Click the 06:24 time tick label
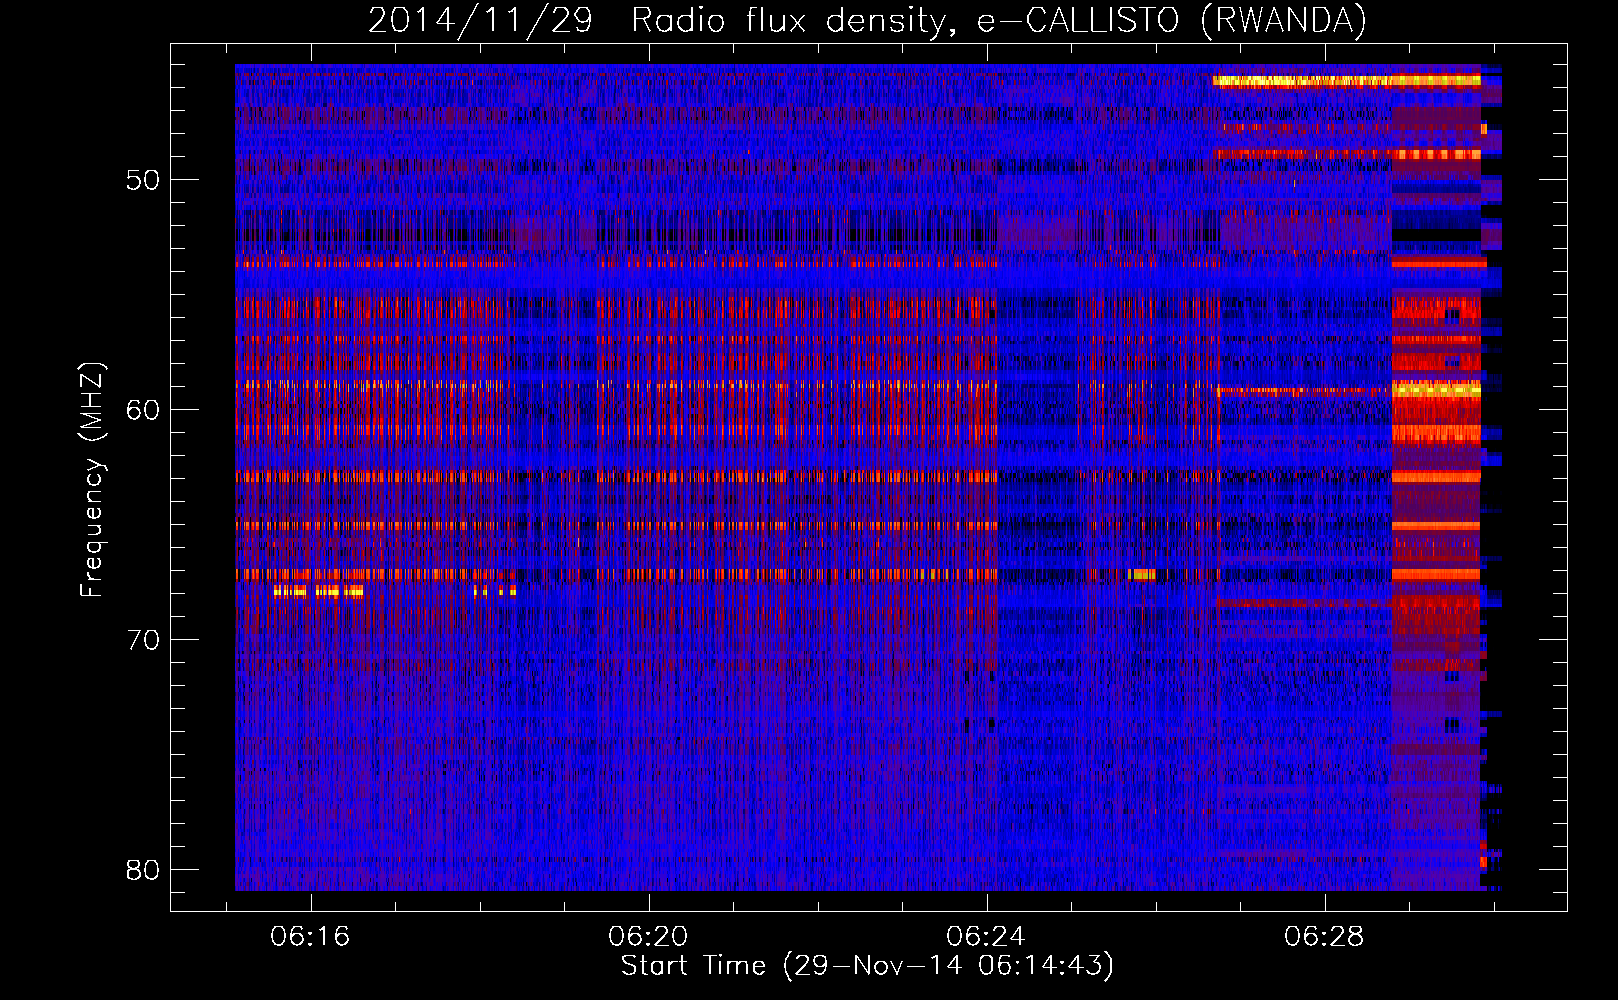 (986, 937)
